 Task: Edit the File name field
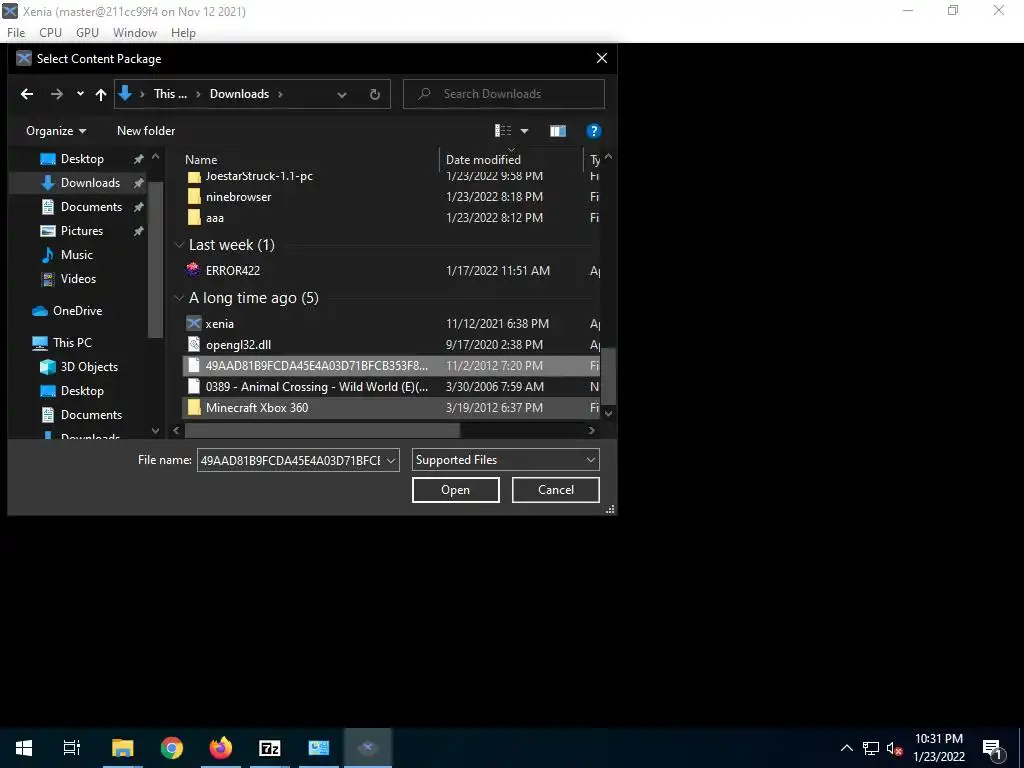(290, 460)
